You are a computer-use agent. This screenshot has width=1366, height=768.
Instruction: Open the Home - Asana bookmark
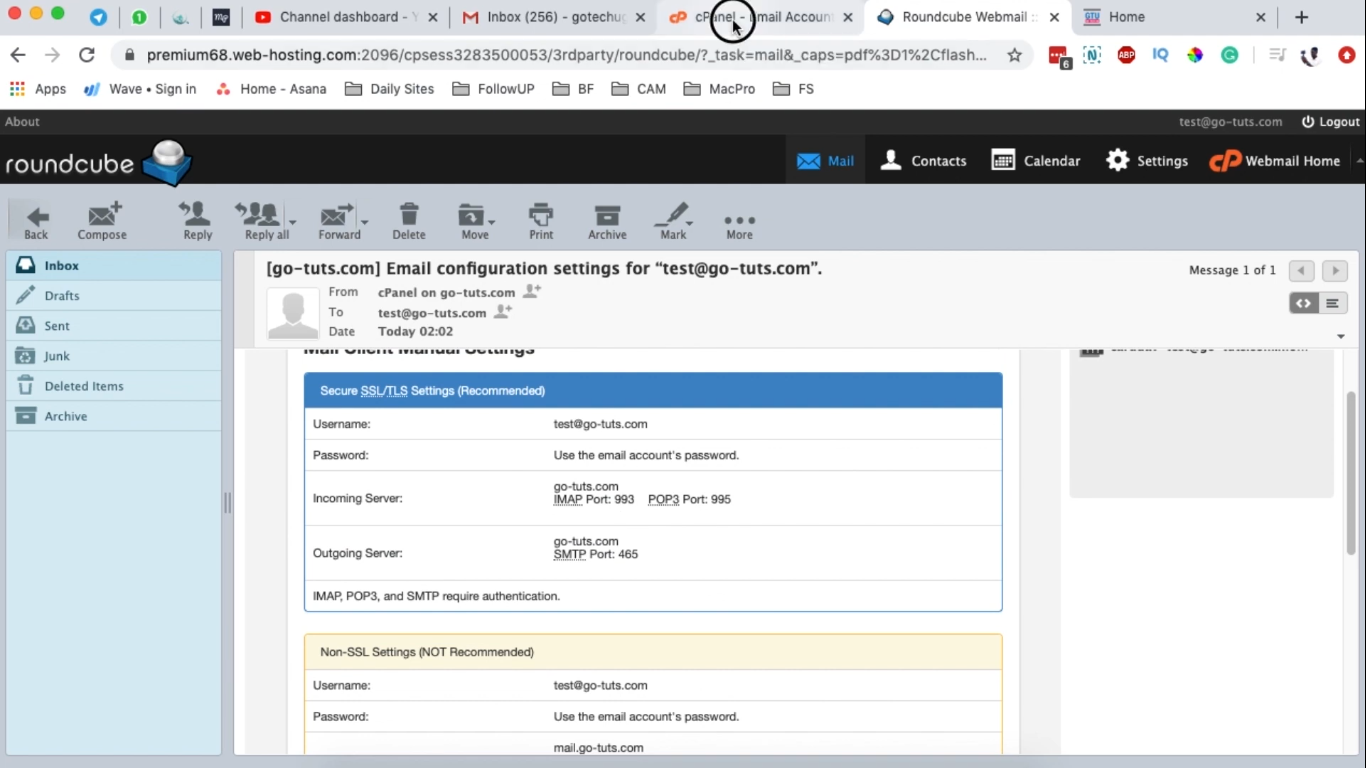[271, 89]
